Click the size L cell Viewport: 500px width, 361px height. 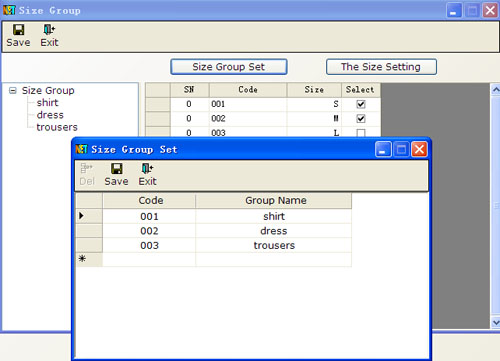pos(314,133)
